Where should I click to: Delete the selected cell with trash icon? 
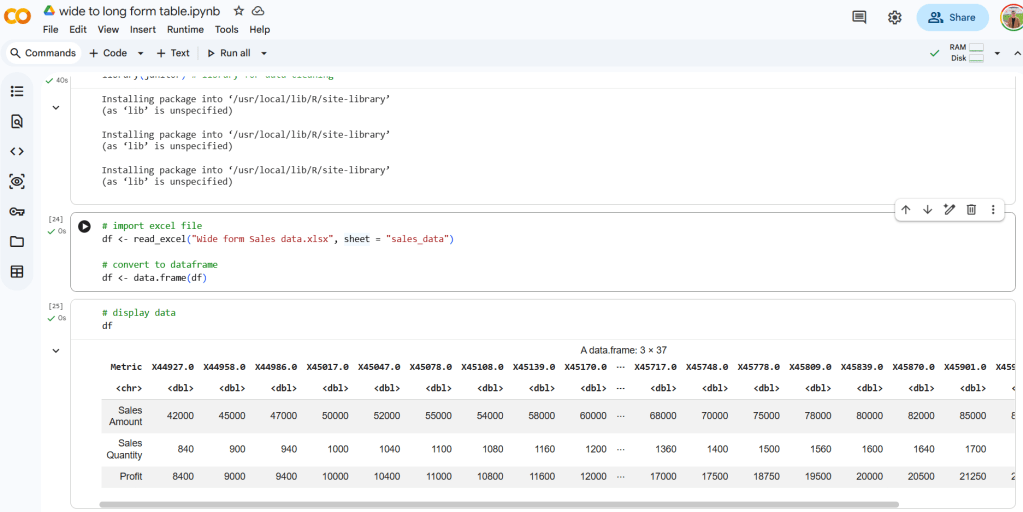coord(971,210)
